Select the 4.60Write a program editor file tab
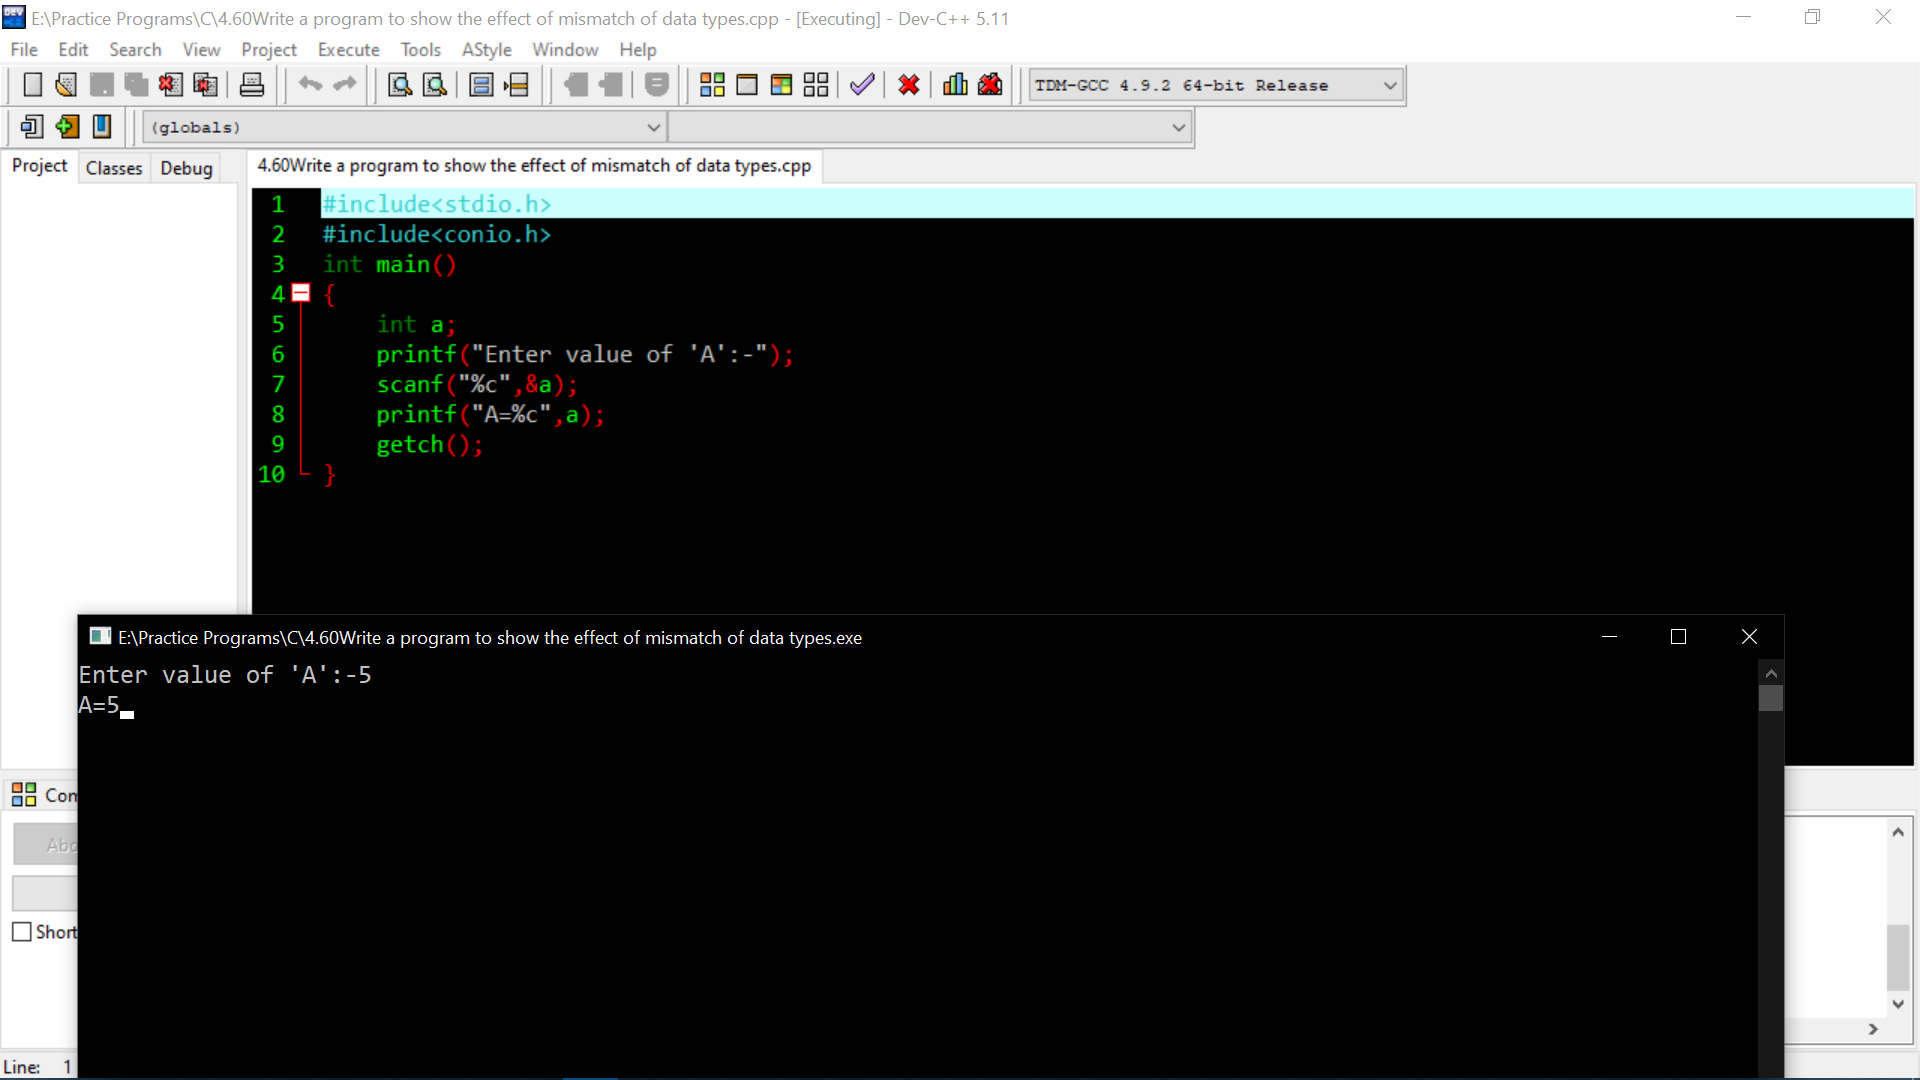 (535, 166)
